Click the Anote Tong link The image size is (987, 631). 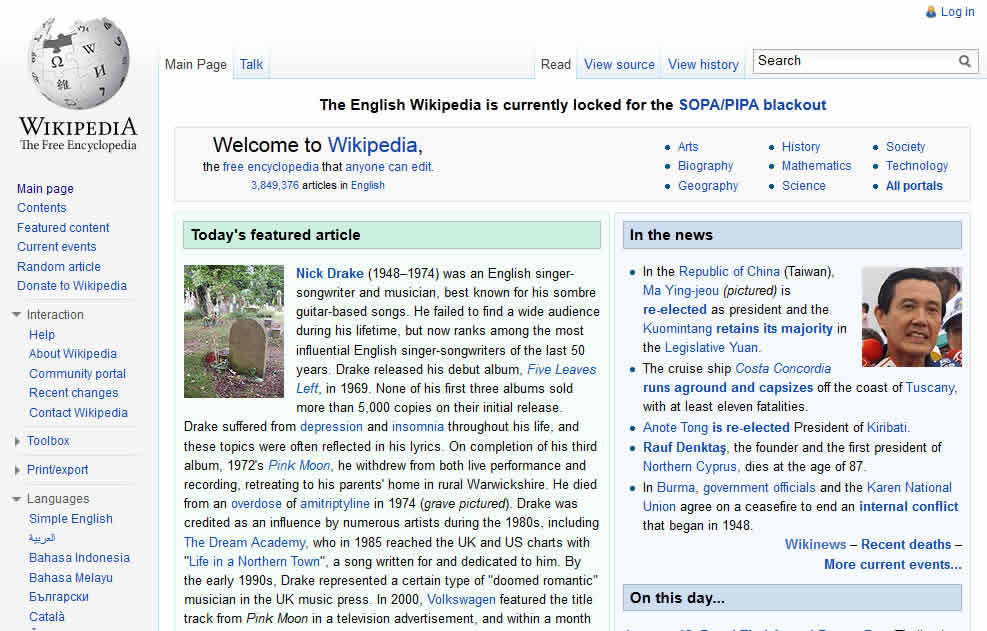click(x=675, y=428)
